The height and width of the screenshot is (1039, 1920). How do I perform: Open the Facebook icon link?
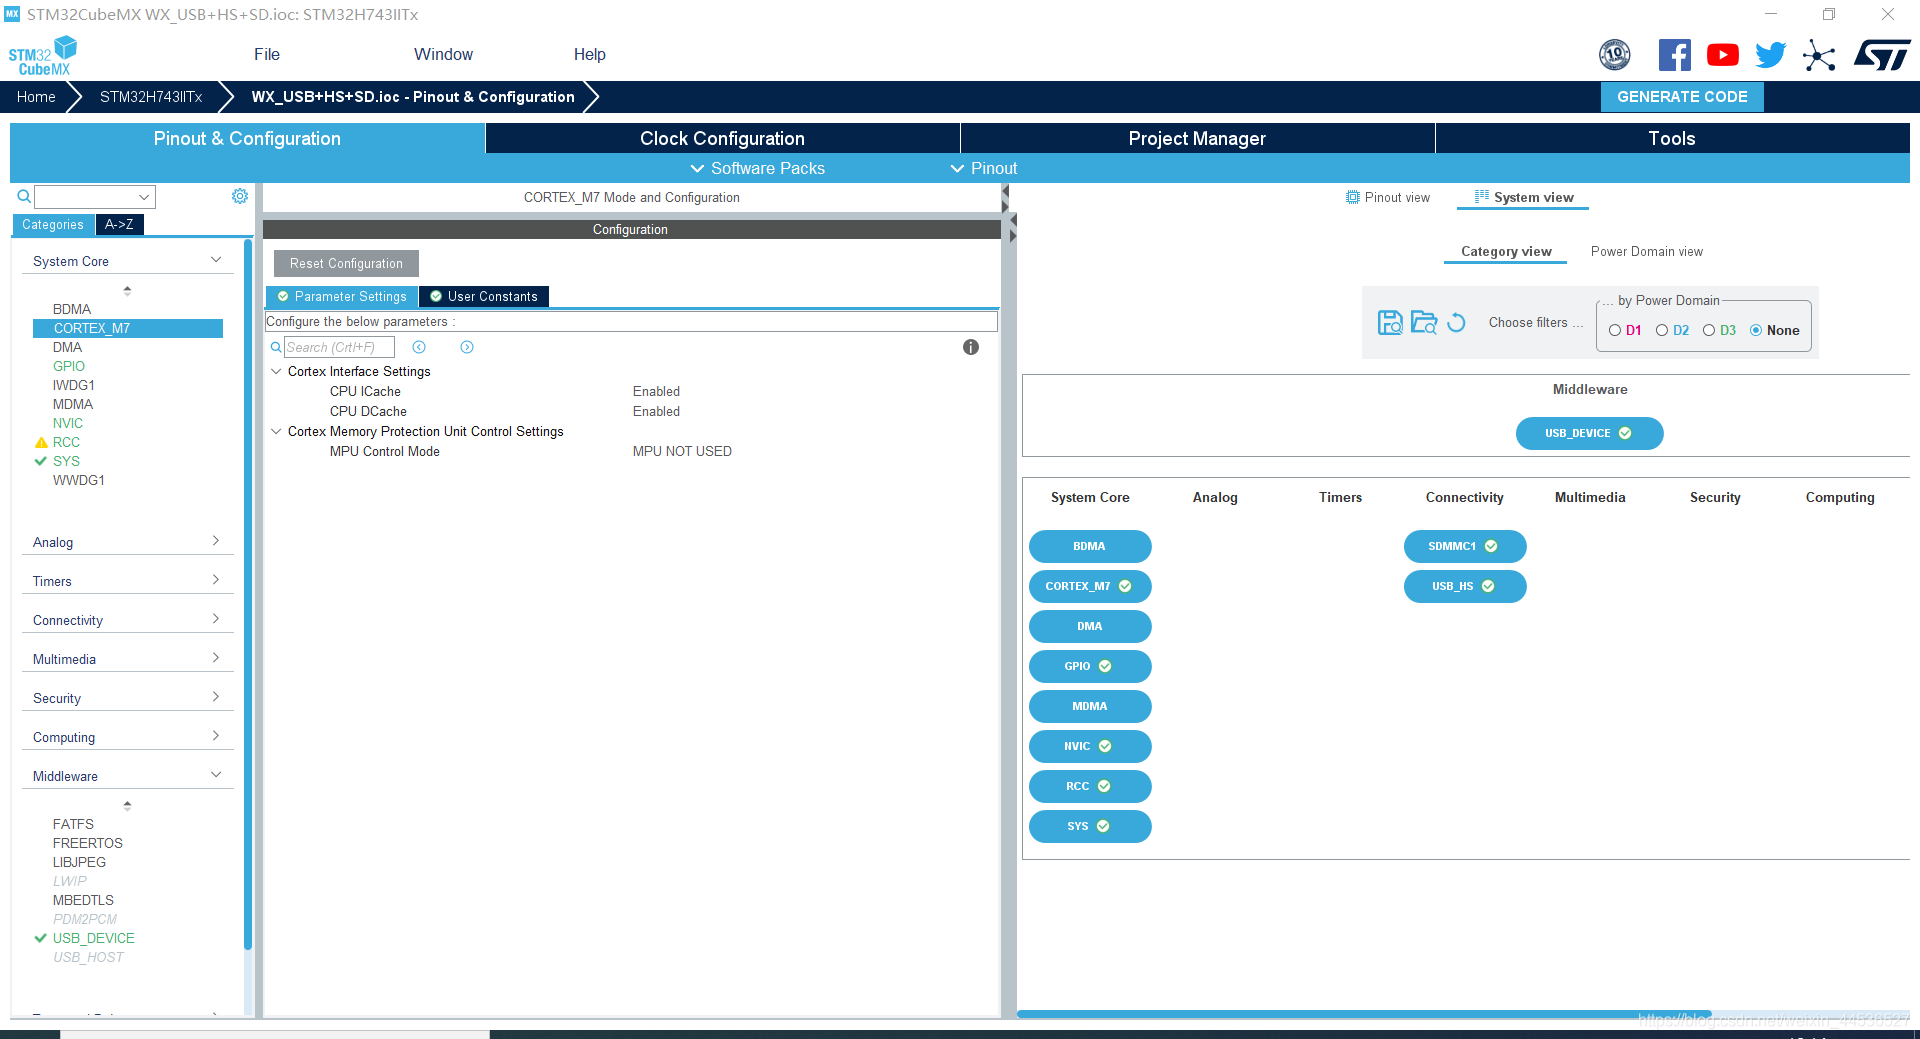tap(1674, 55)
